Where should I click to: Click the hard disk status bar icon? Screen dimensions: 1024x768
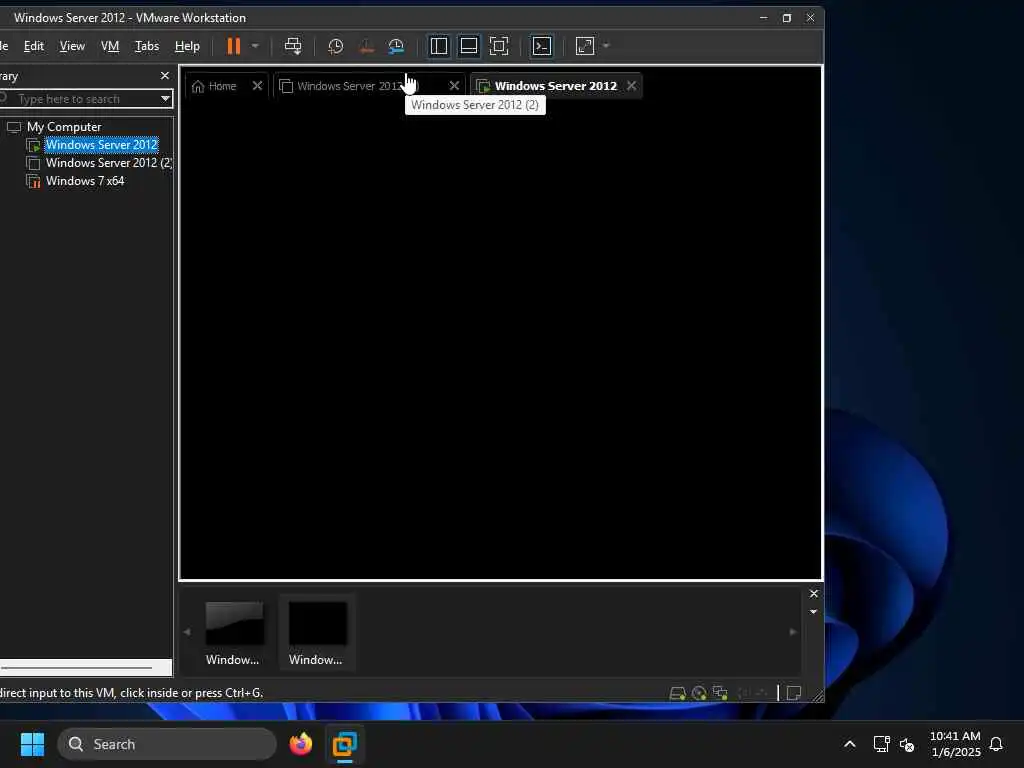click(x=677, y=693)
